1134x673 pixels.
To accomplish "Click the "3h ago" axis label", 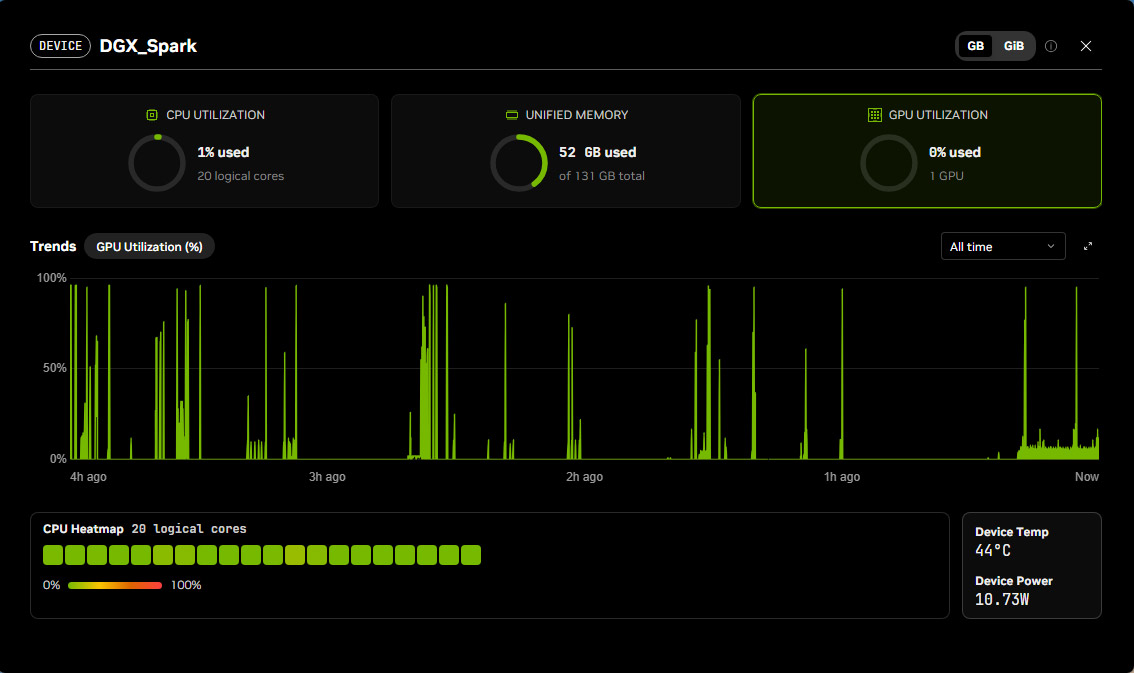I will (327, 477).
